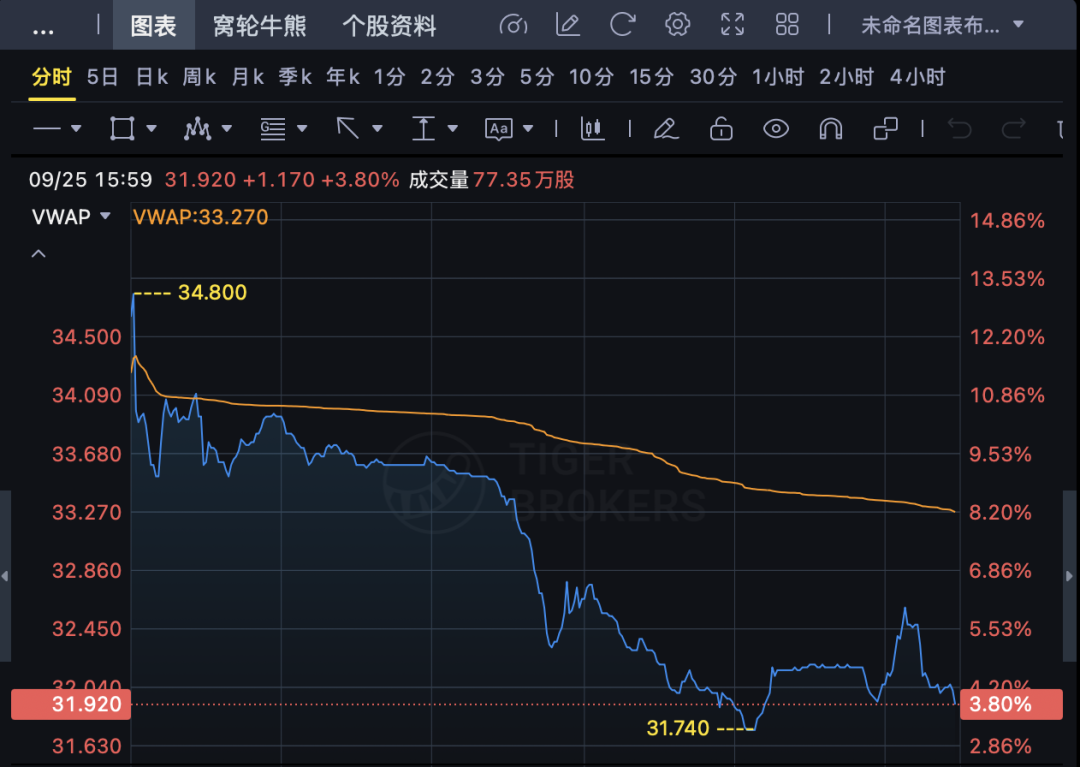Switch to the 个股资料 tab

point(389,26)
